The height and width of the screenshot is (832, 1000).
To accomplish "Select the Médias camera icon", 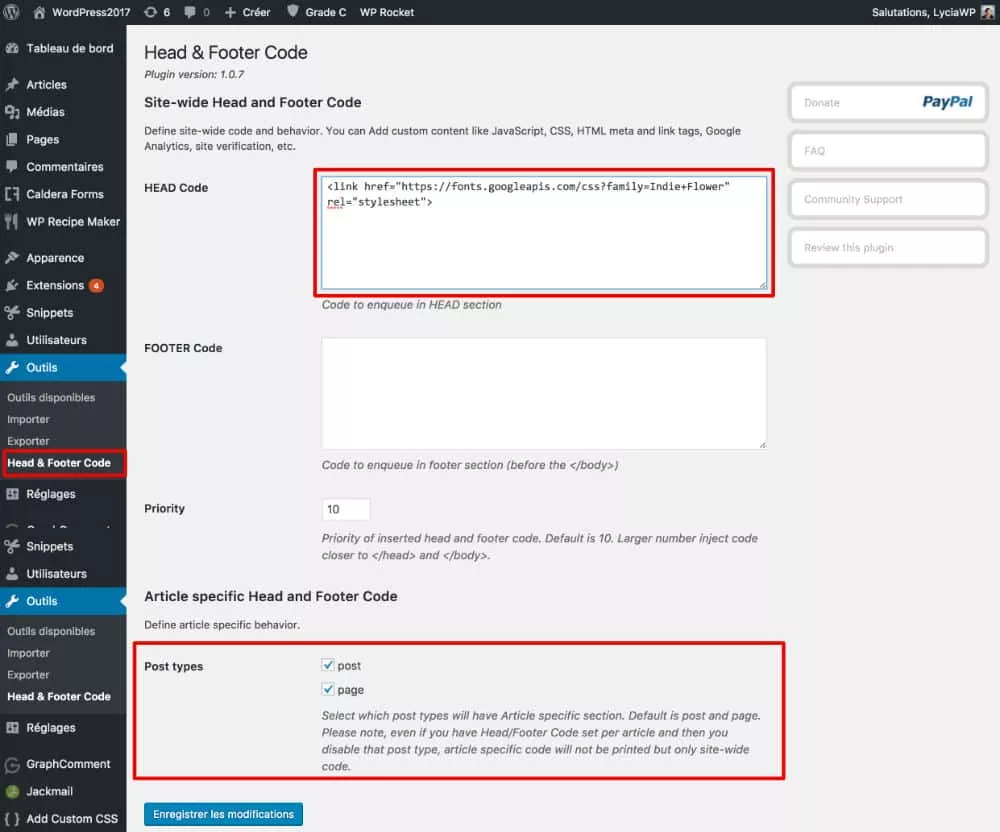I will pos(12,112).
